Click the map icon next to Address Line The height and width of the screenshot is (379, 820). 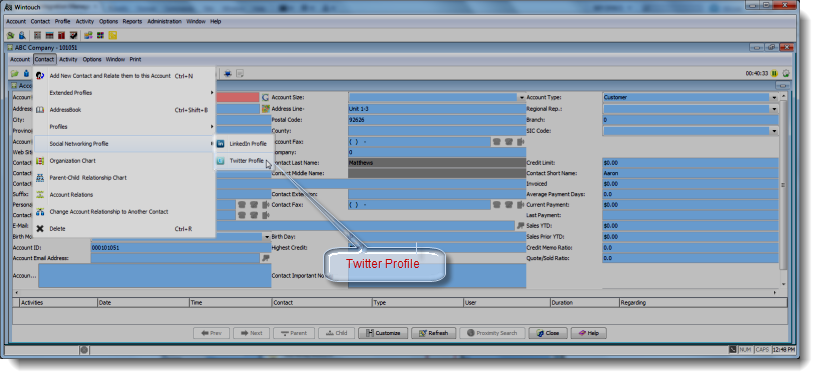tap(265, 109)
